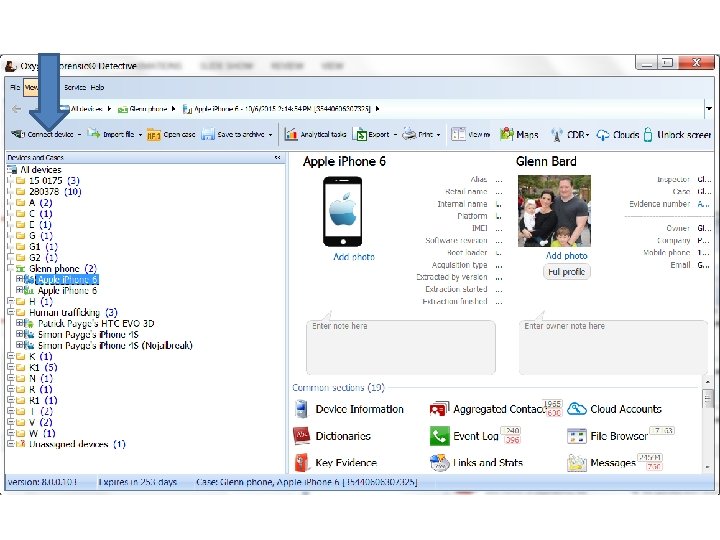The image size is (720, 540).
Task: Click Glenn phone in breadcrumb
Action: (148, 109)
